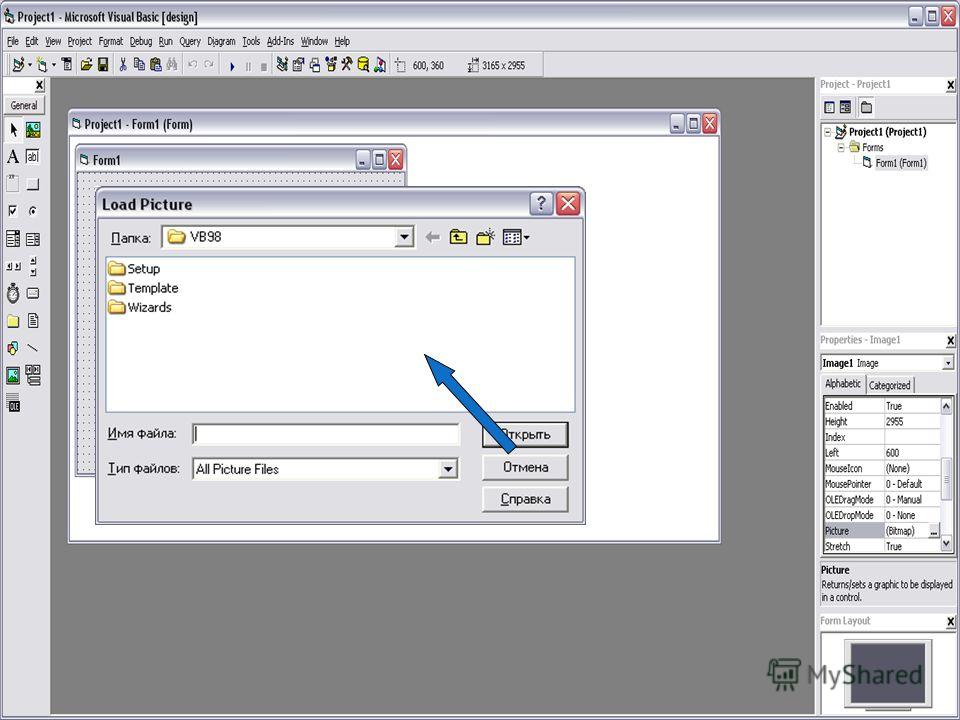Choose the CommandButton control in the toolbox
The image size is (960, 720).
33,184
